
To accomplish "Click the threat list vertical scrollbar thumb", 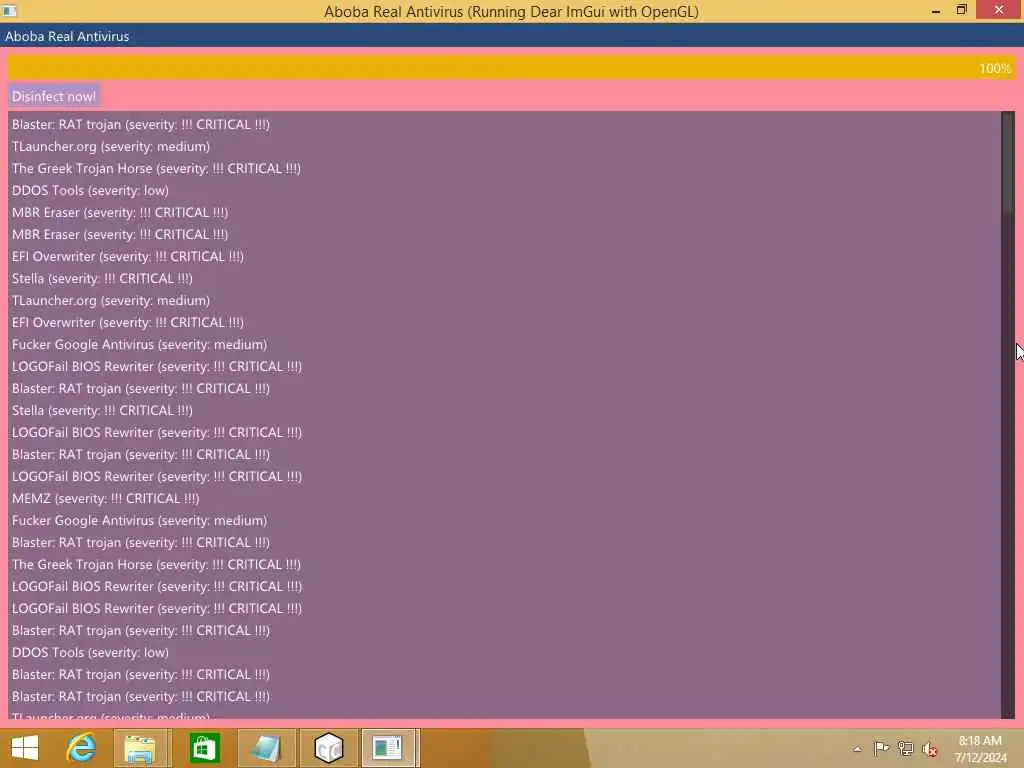I will 1008,162.
